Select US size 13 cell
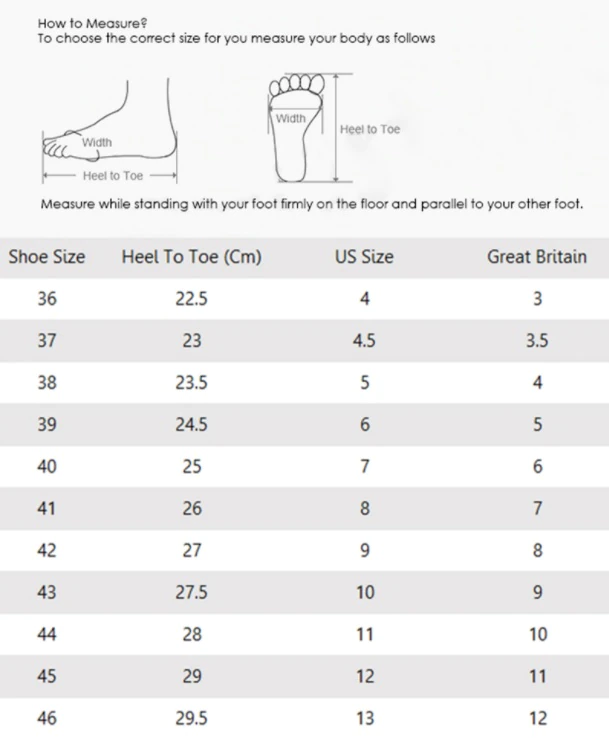The width and height of the screenshot is (609, 738). (365, 718)
